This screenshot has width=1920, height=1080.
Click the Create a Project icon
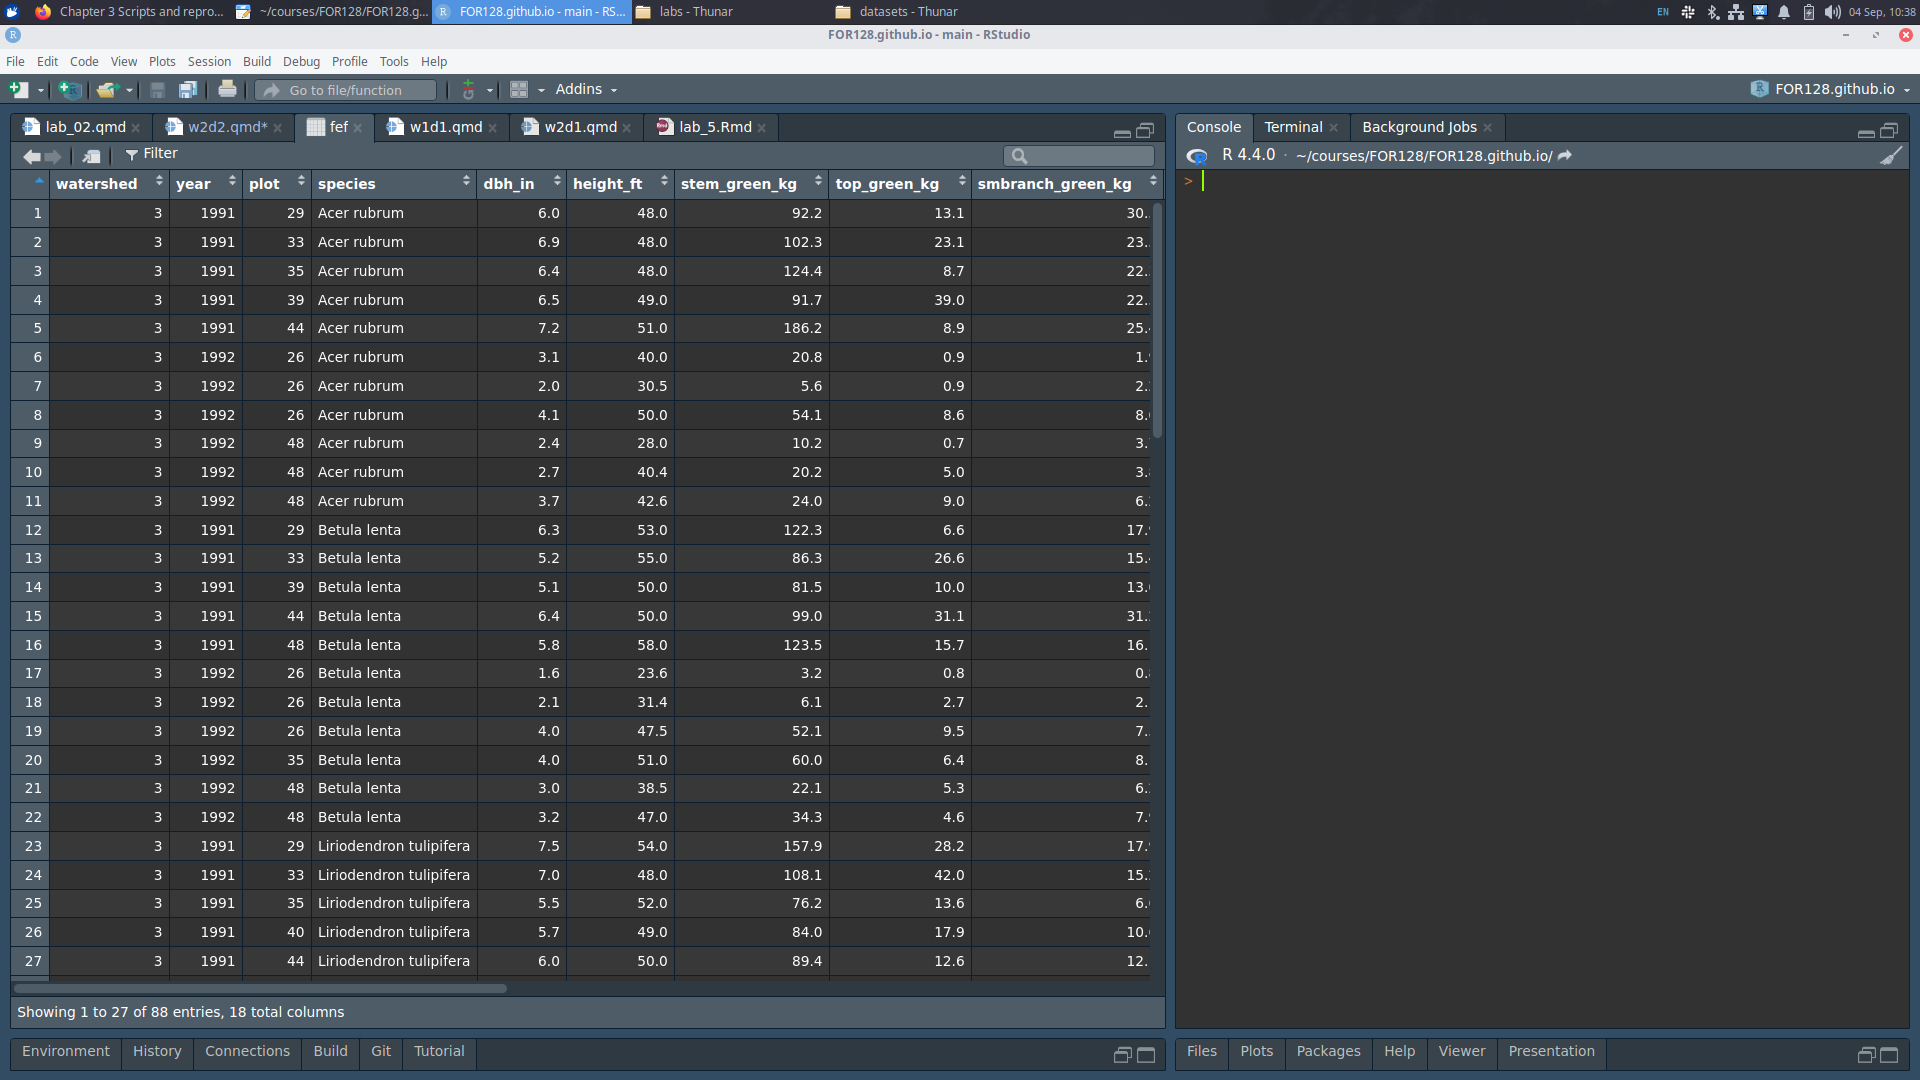click(x=69, y=90)
